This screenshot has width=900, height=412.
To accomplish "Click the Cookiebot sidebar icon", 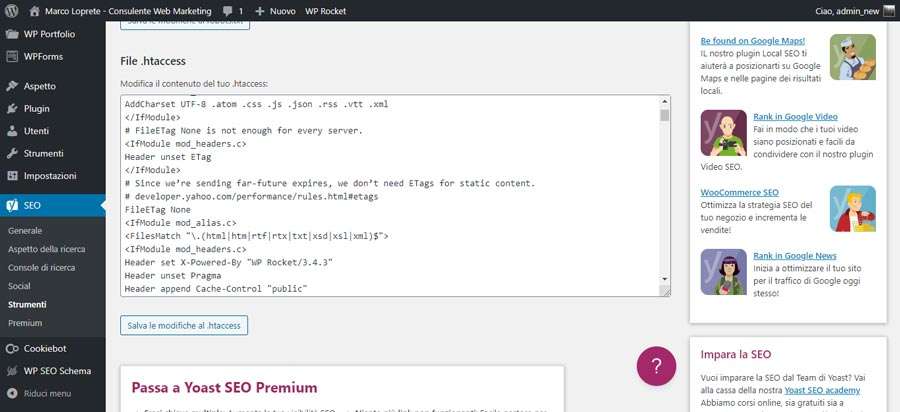I will coord(12,348).
